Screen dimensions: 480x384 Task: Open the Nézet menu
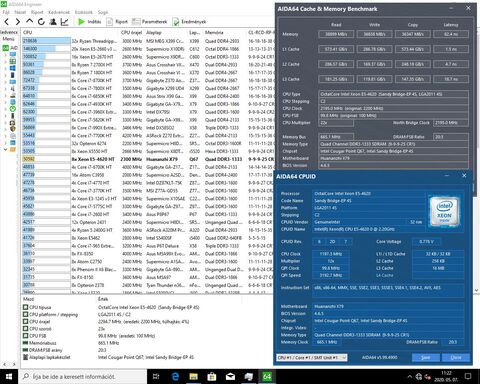[20, 12]
